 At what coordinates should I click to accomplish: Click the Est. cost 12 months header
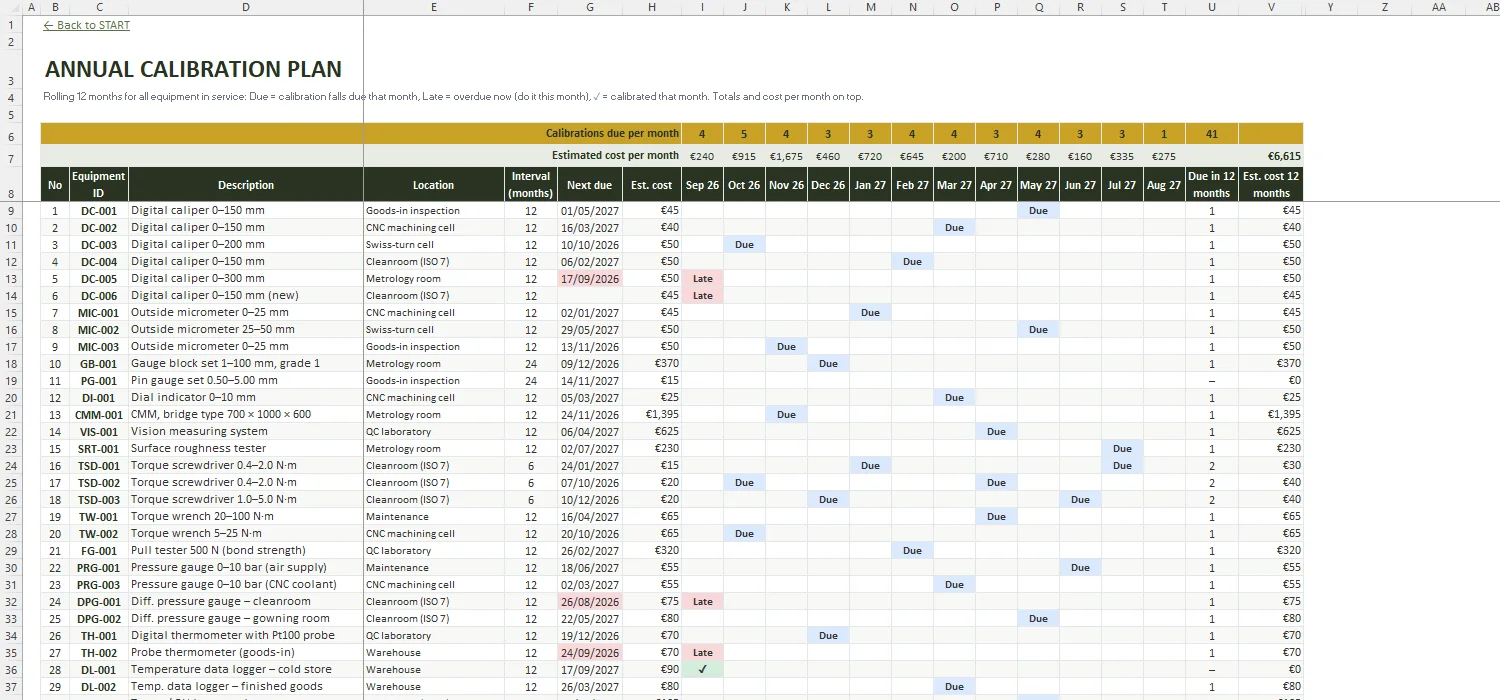1271,185
